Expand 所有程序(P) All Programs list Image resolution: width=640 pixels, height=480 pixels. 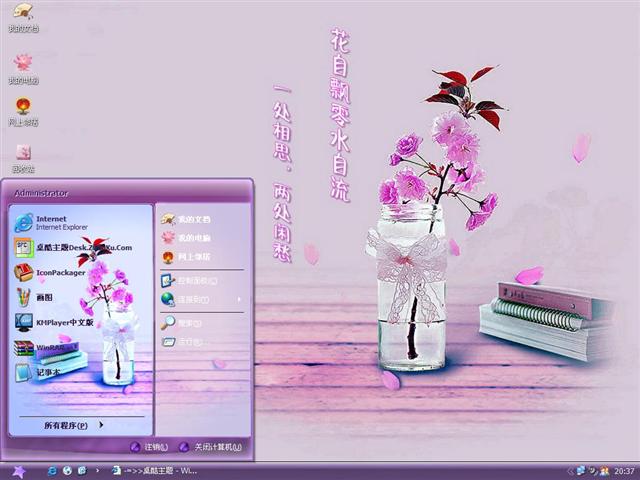click(74, 425)
